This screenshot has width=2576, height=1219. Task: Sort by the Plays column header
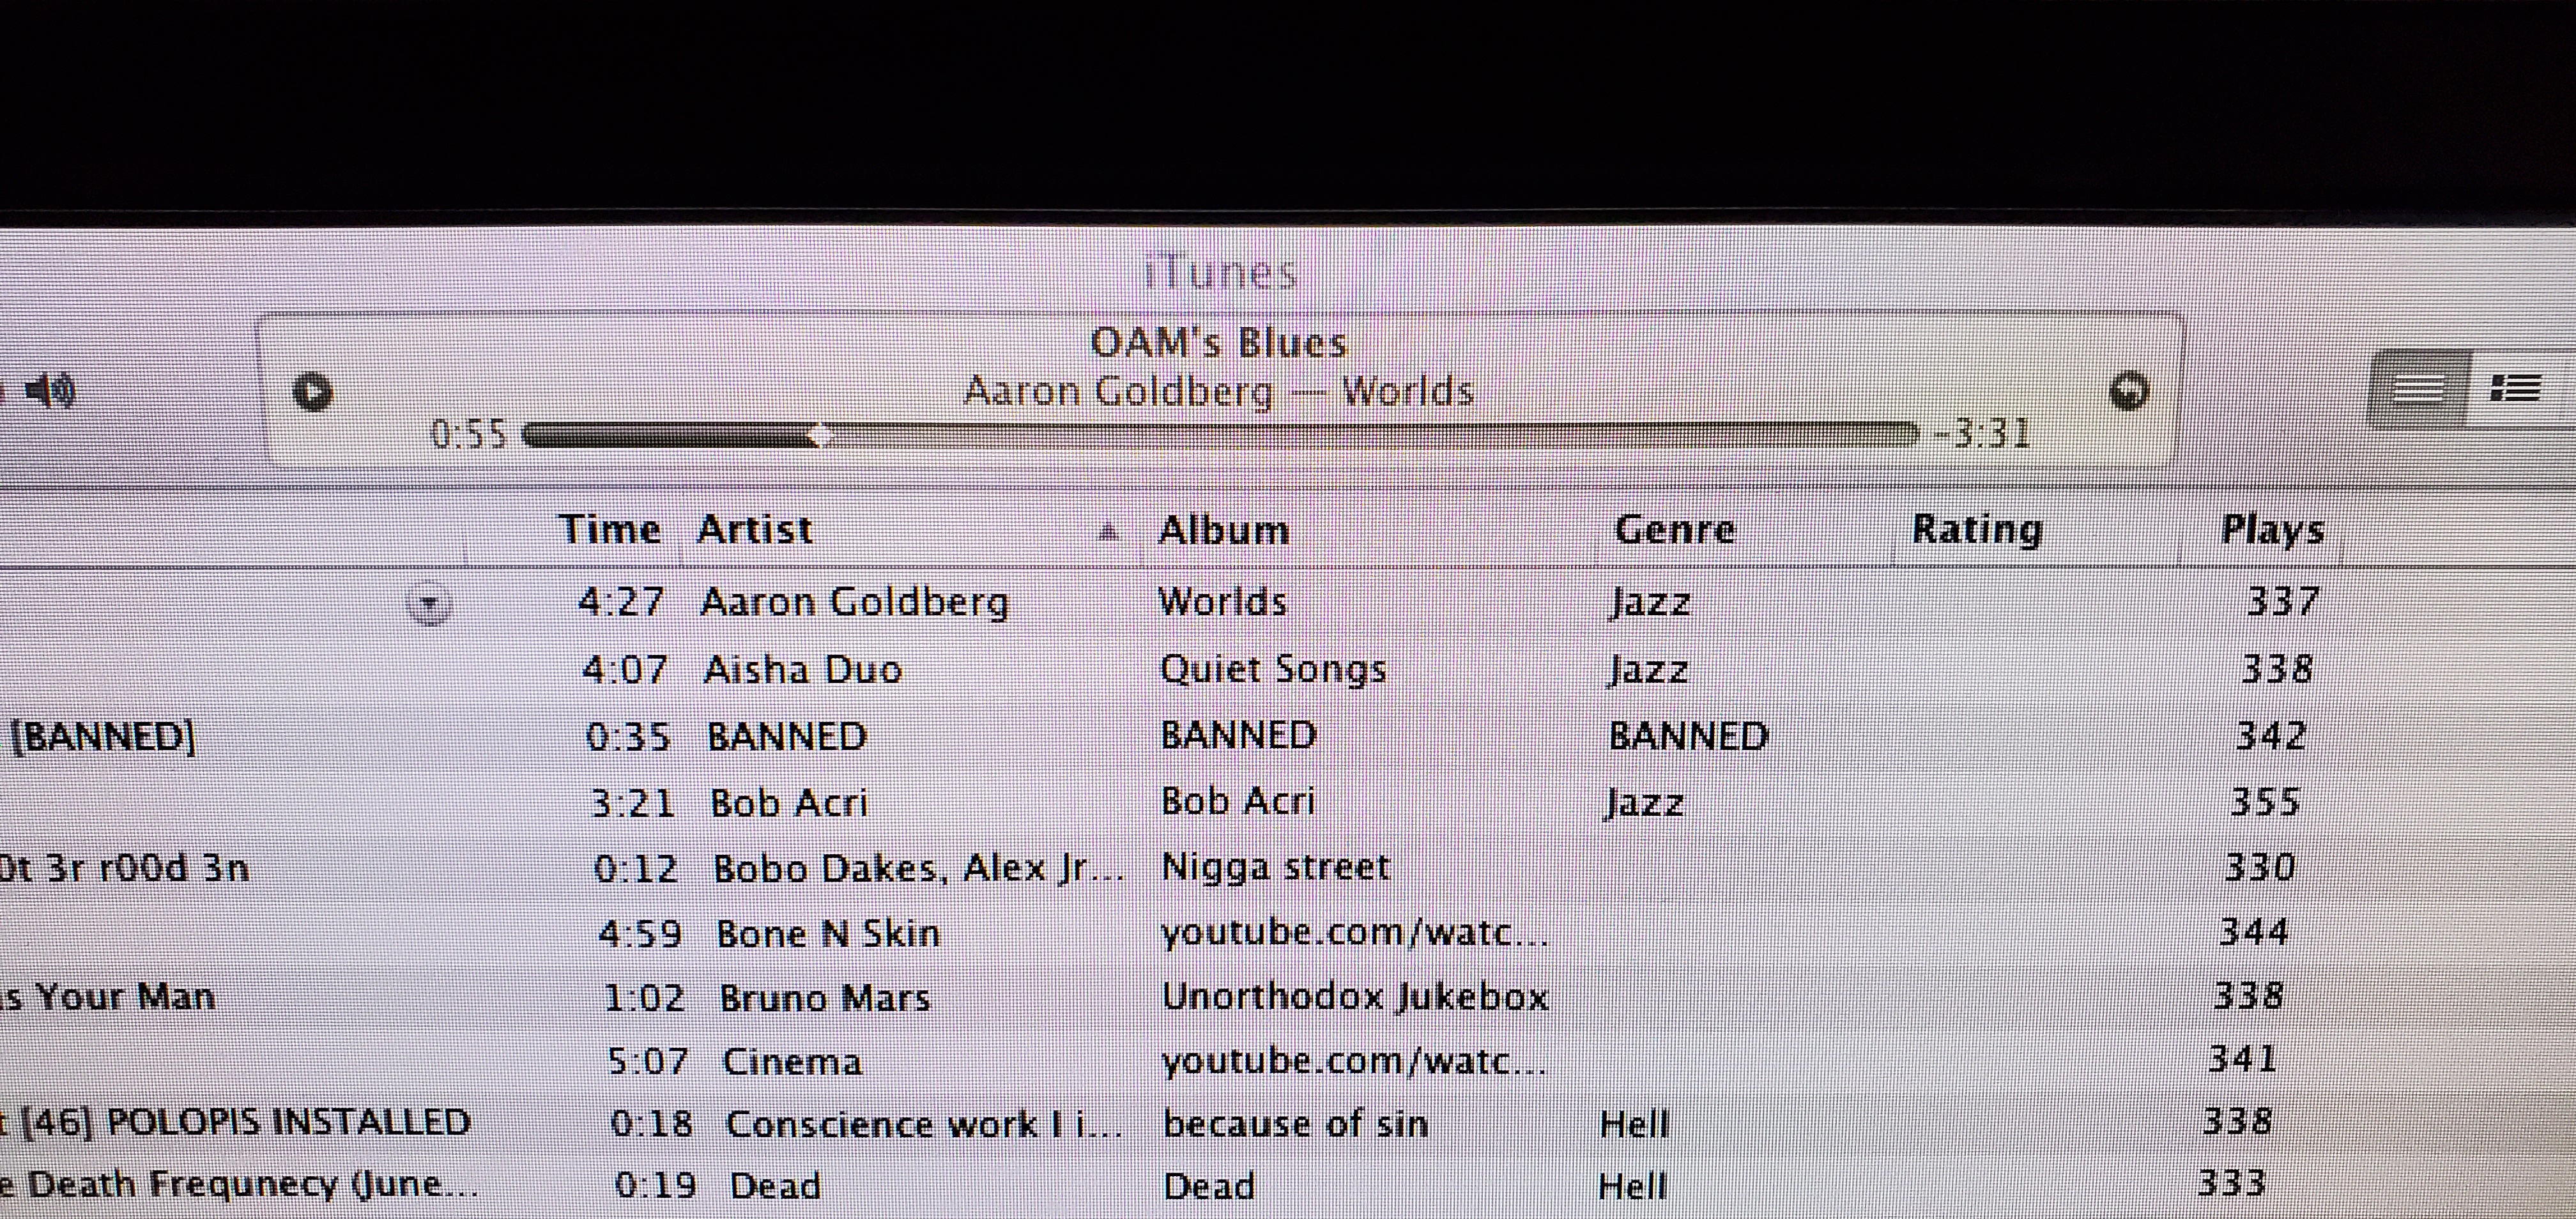pyautogui.click(x=2272, y=530)
